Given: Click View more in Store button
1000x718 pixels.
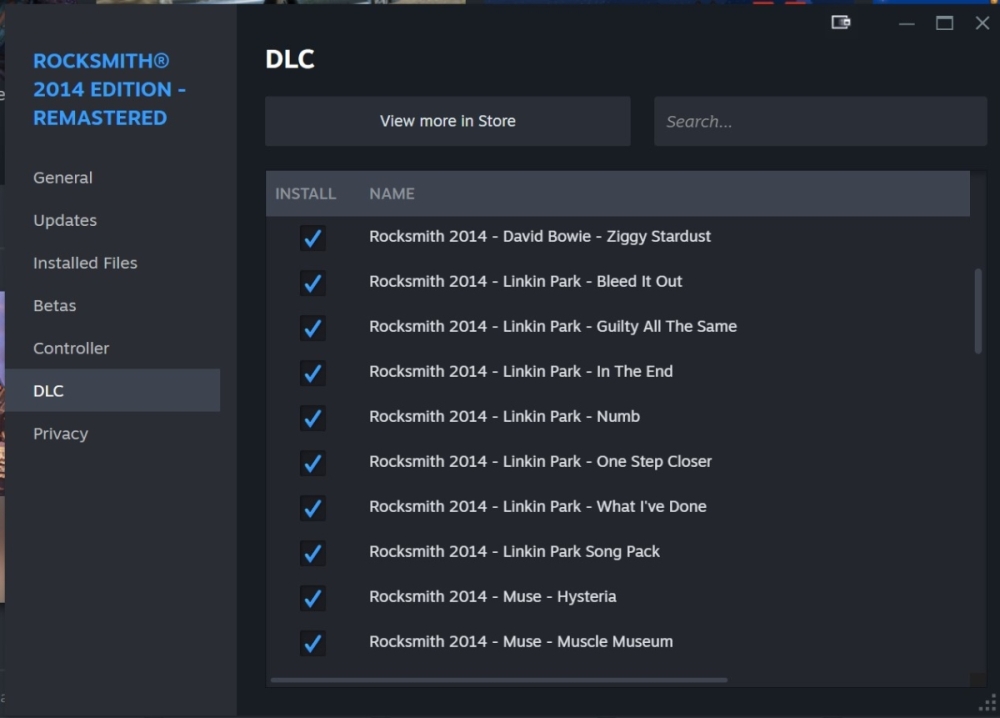Looking at the screenshot, I should pyautogui.click(x=447, y=121).
